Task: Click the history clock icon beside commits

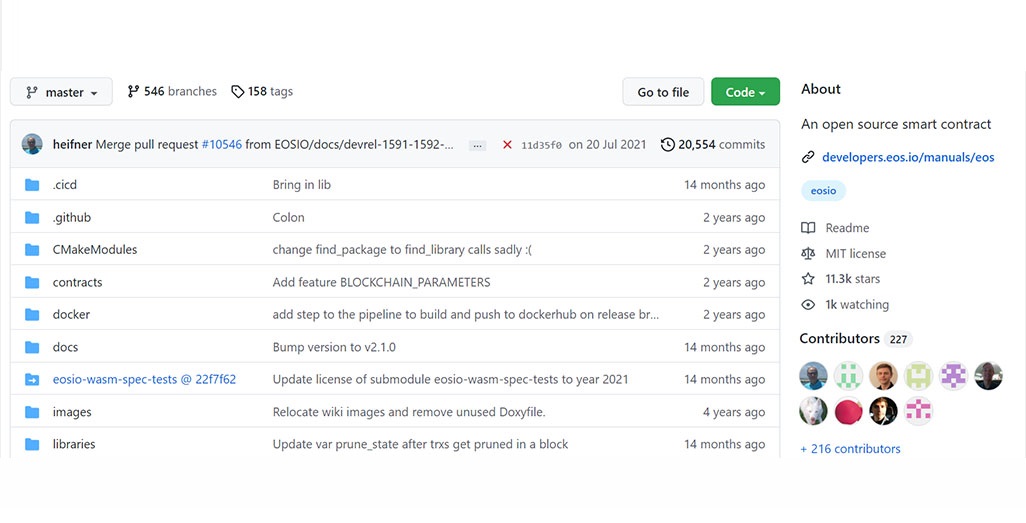Action: (667, 145)
